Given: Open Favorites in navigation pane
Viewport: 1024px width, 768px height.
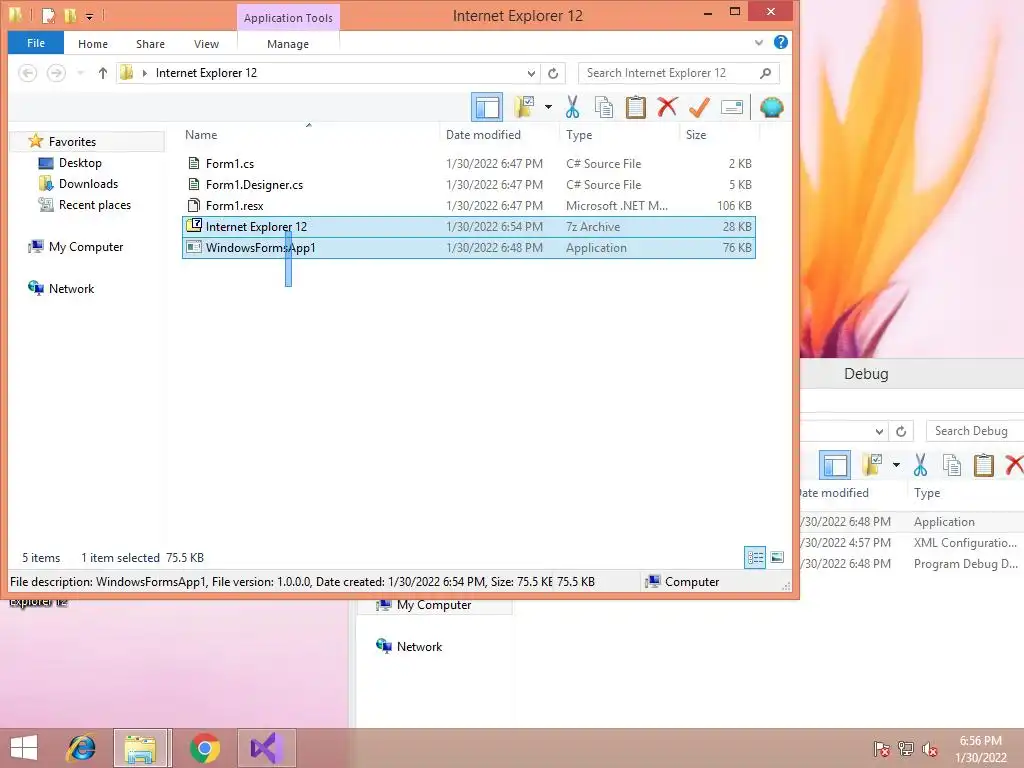Looking at the screenshot, I should (72, 142).
